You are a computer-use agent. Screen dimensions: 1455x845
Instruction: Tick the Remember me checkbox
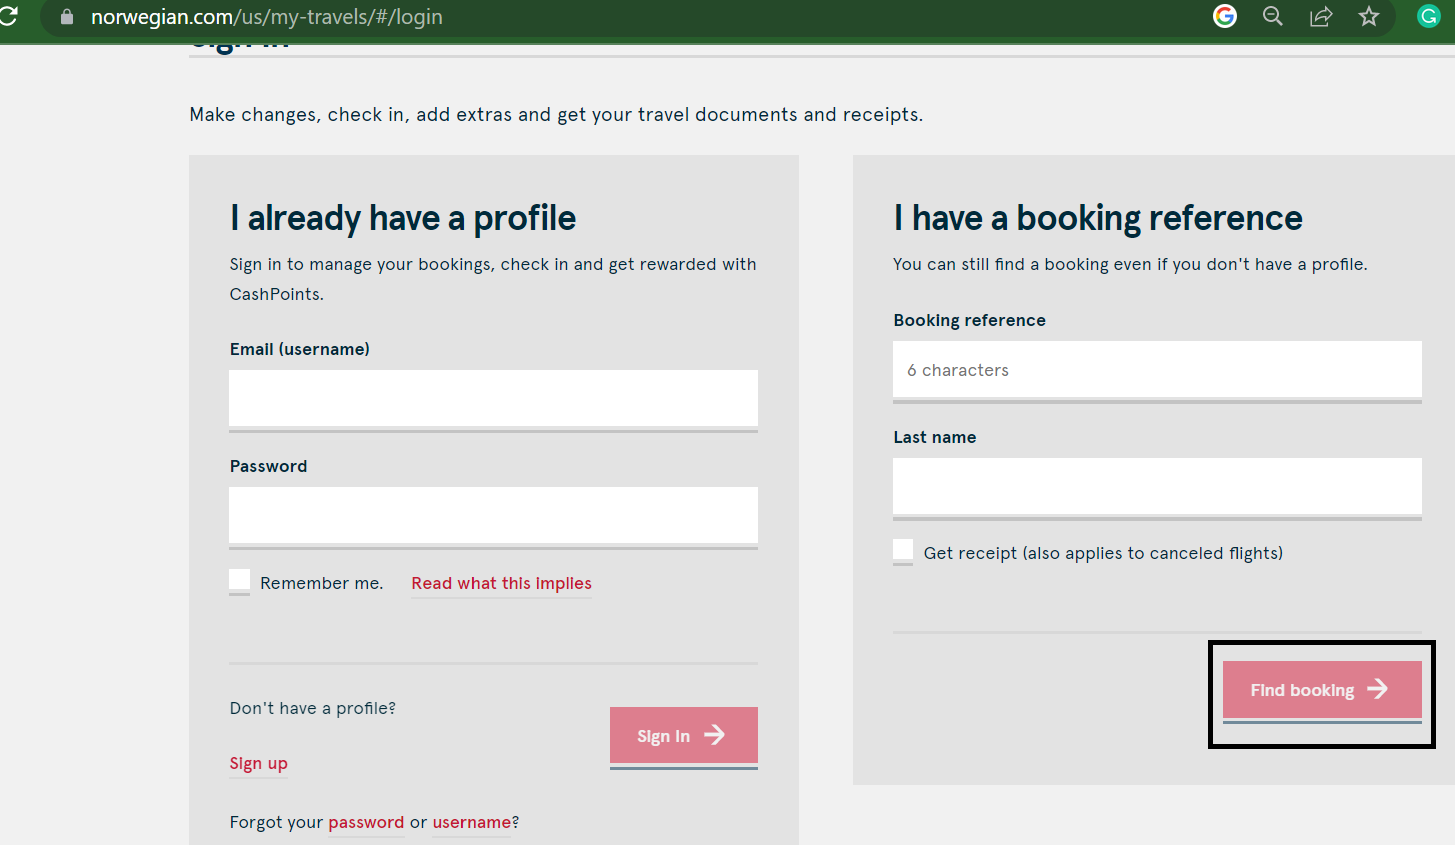point(239,581)
